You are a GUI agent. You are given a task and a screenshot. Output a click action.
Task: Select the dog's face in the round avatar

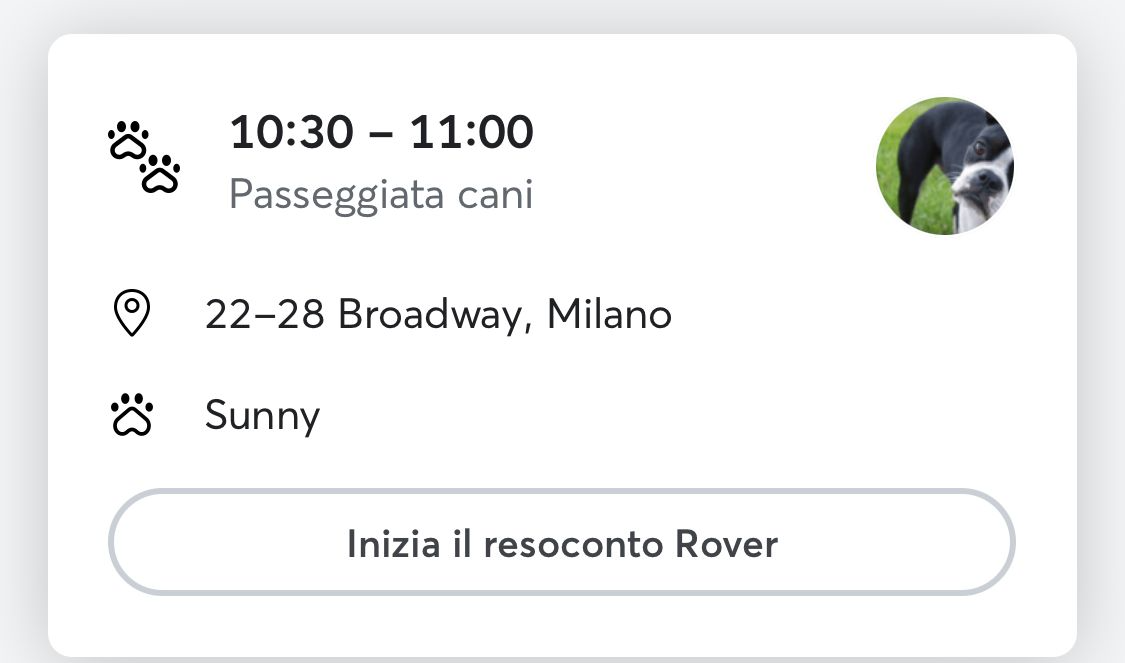[x=980, y=176]
